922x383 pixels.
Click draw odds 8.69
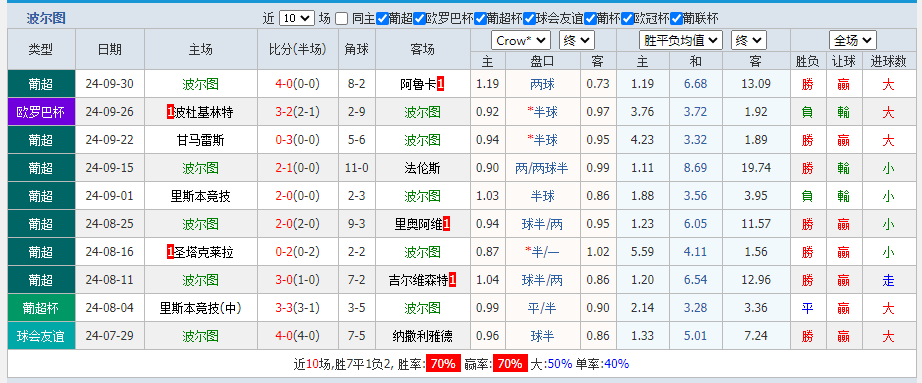tap(696, 168)
